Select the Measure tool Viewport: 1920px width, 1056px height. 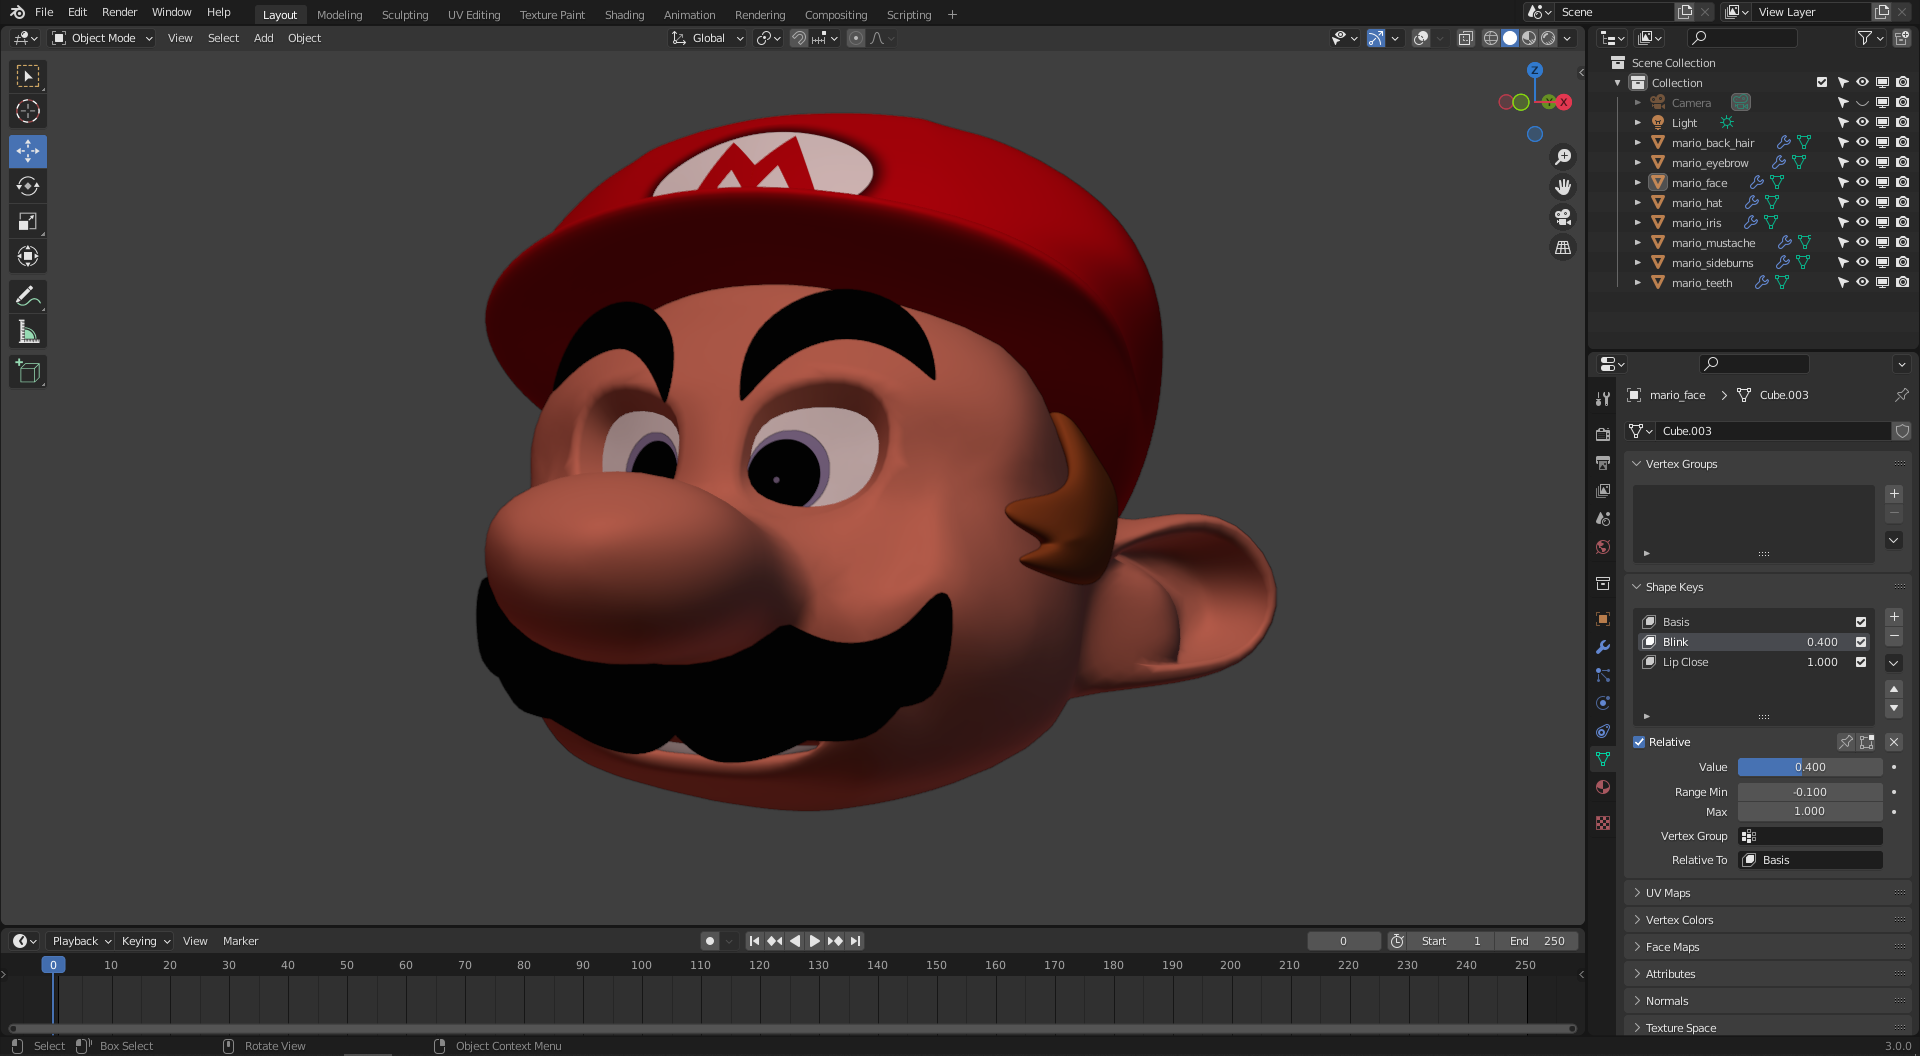(x=28, y=331)
